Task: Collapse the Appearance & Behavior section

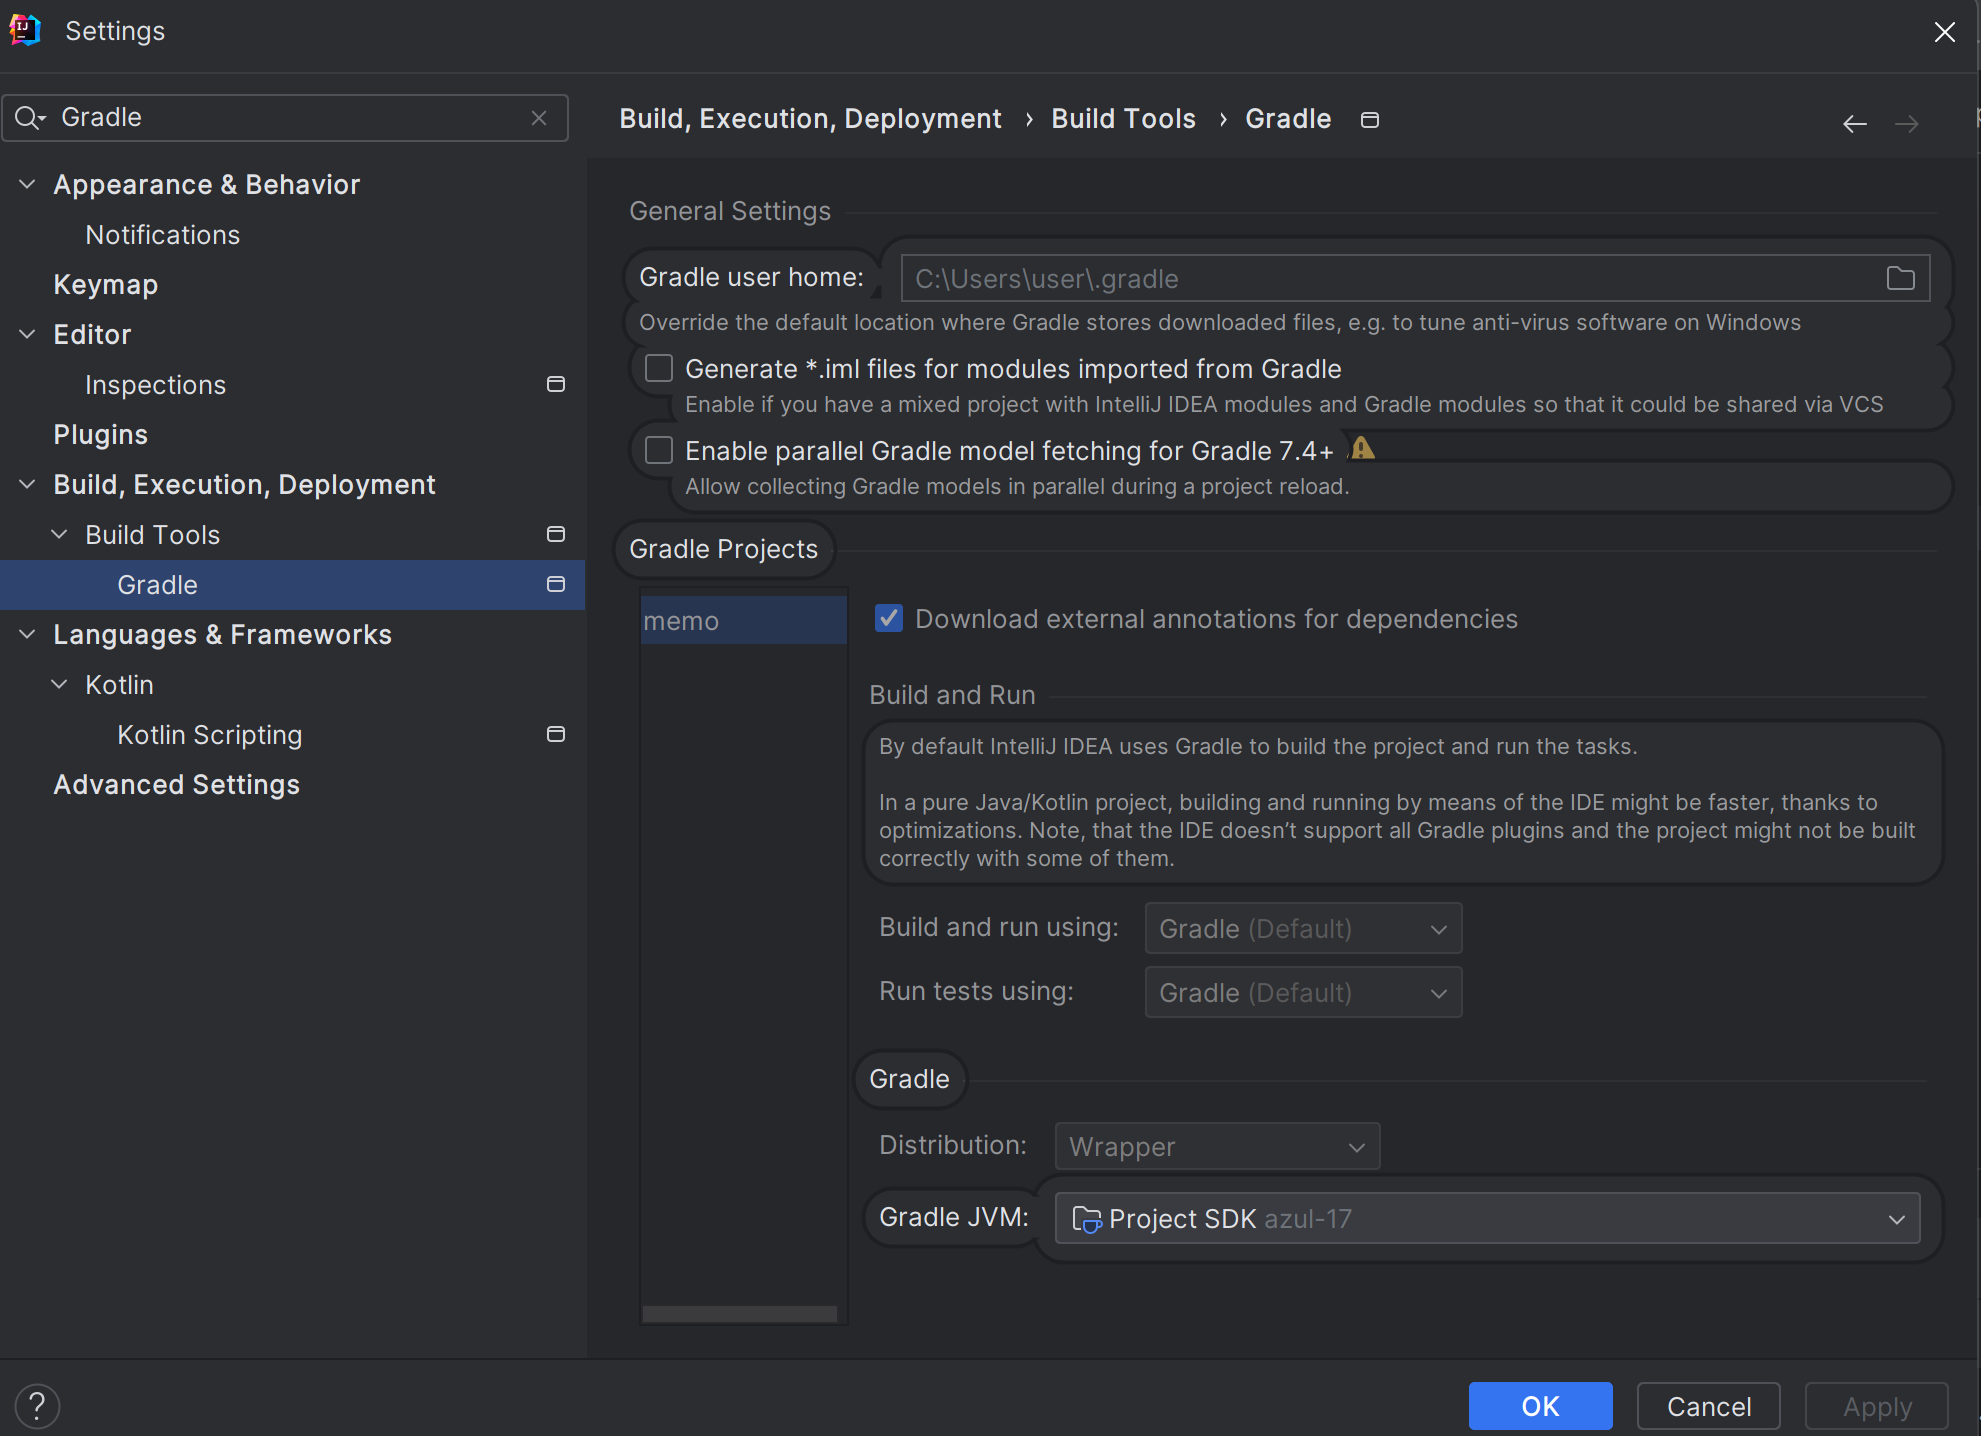Action: [x=28, y=184]
